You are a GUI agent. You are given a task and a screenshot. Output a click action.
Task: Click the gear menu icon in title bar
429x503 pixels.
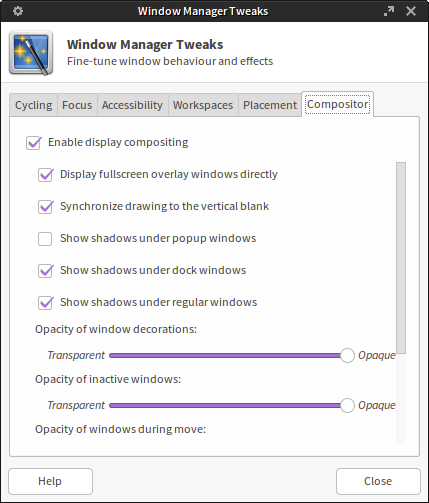pos(18,11)
